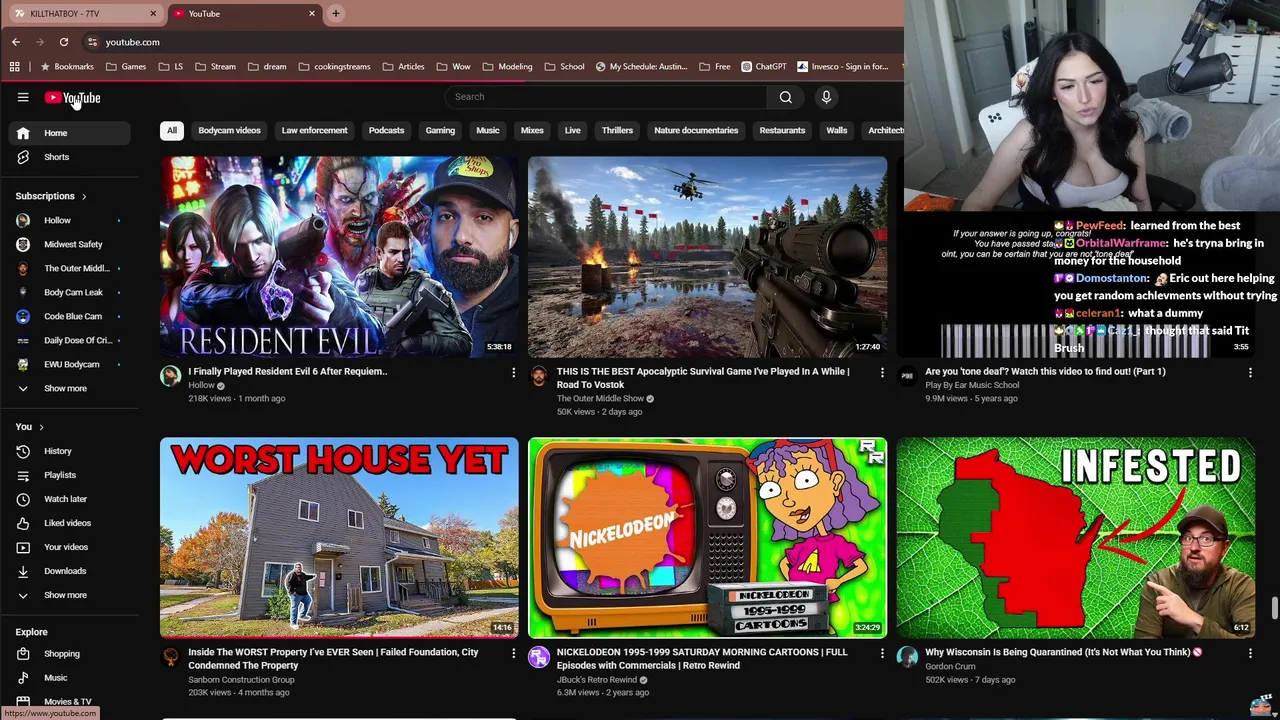Select the Nature documentaries filter chip
Viewport: 1280px width, 720px height.
tap(696, 130)
